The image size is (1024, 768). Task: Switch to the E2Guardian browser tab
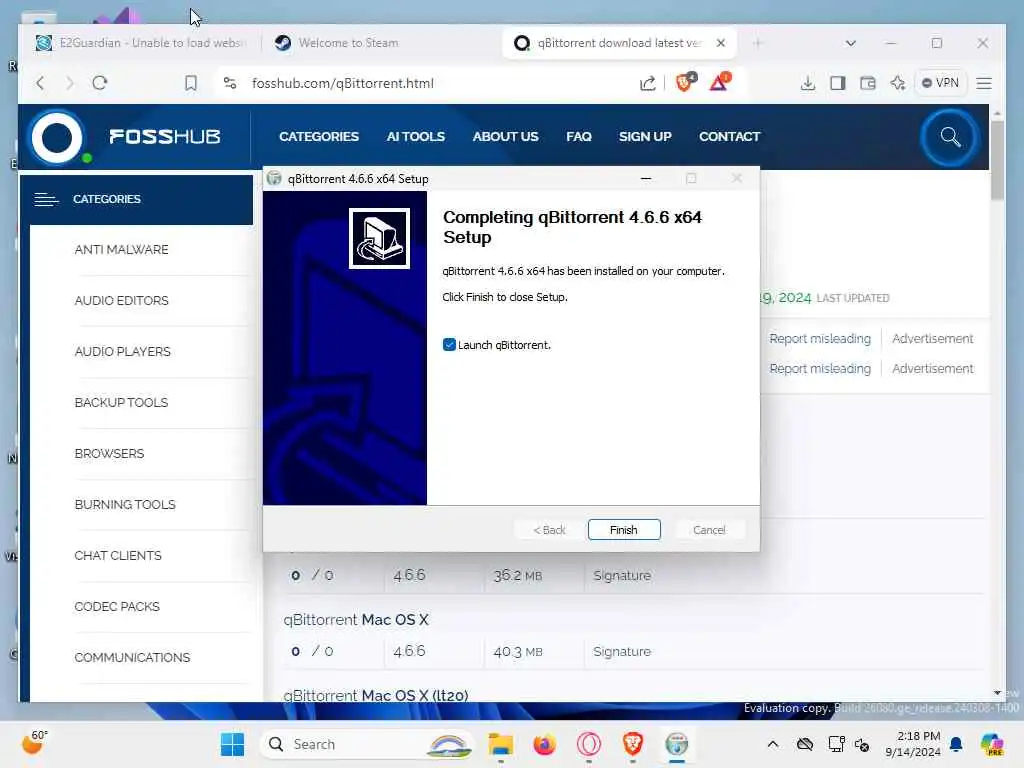point(140,43)
